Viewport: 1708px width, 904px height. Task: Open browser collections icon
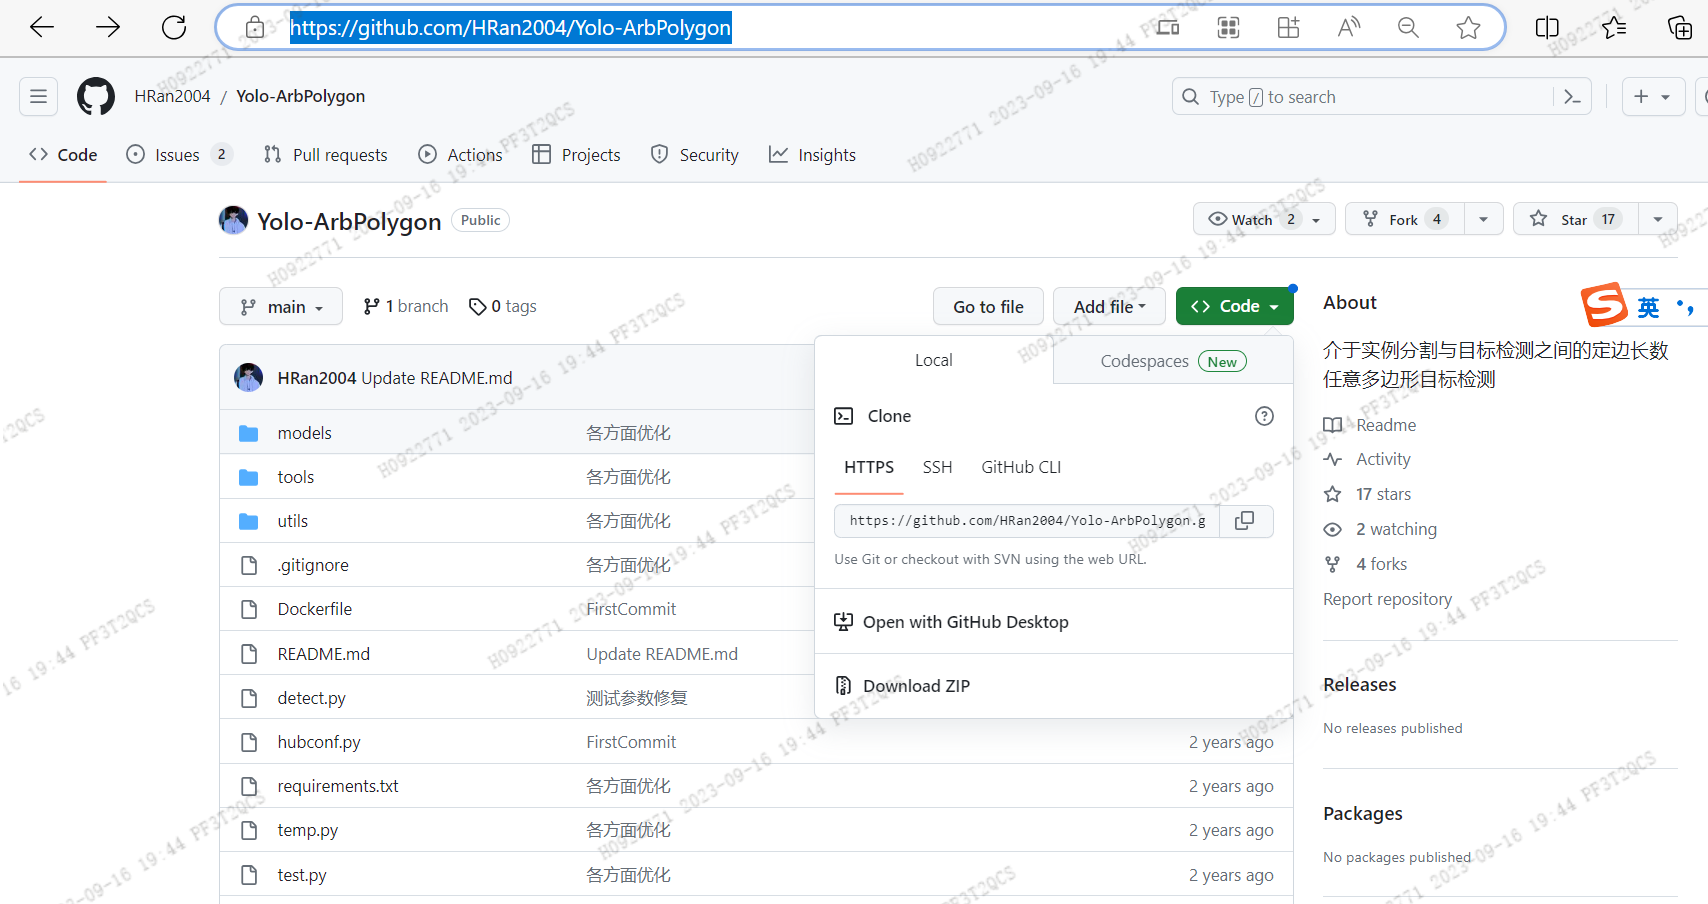click(1680, 27)
